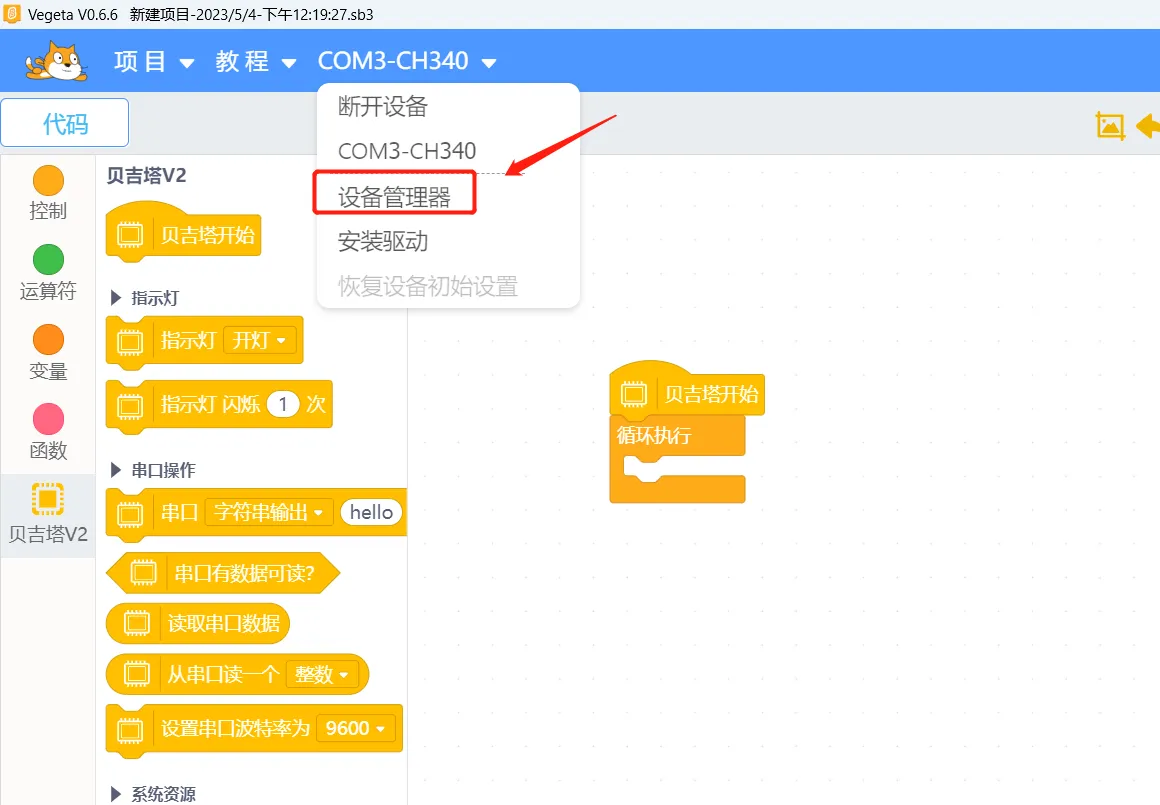Open the 指示灯 开灯 dropdown

[x=259, y=341]
